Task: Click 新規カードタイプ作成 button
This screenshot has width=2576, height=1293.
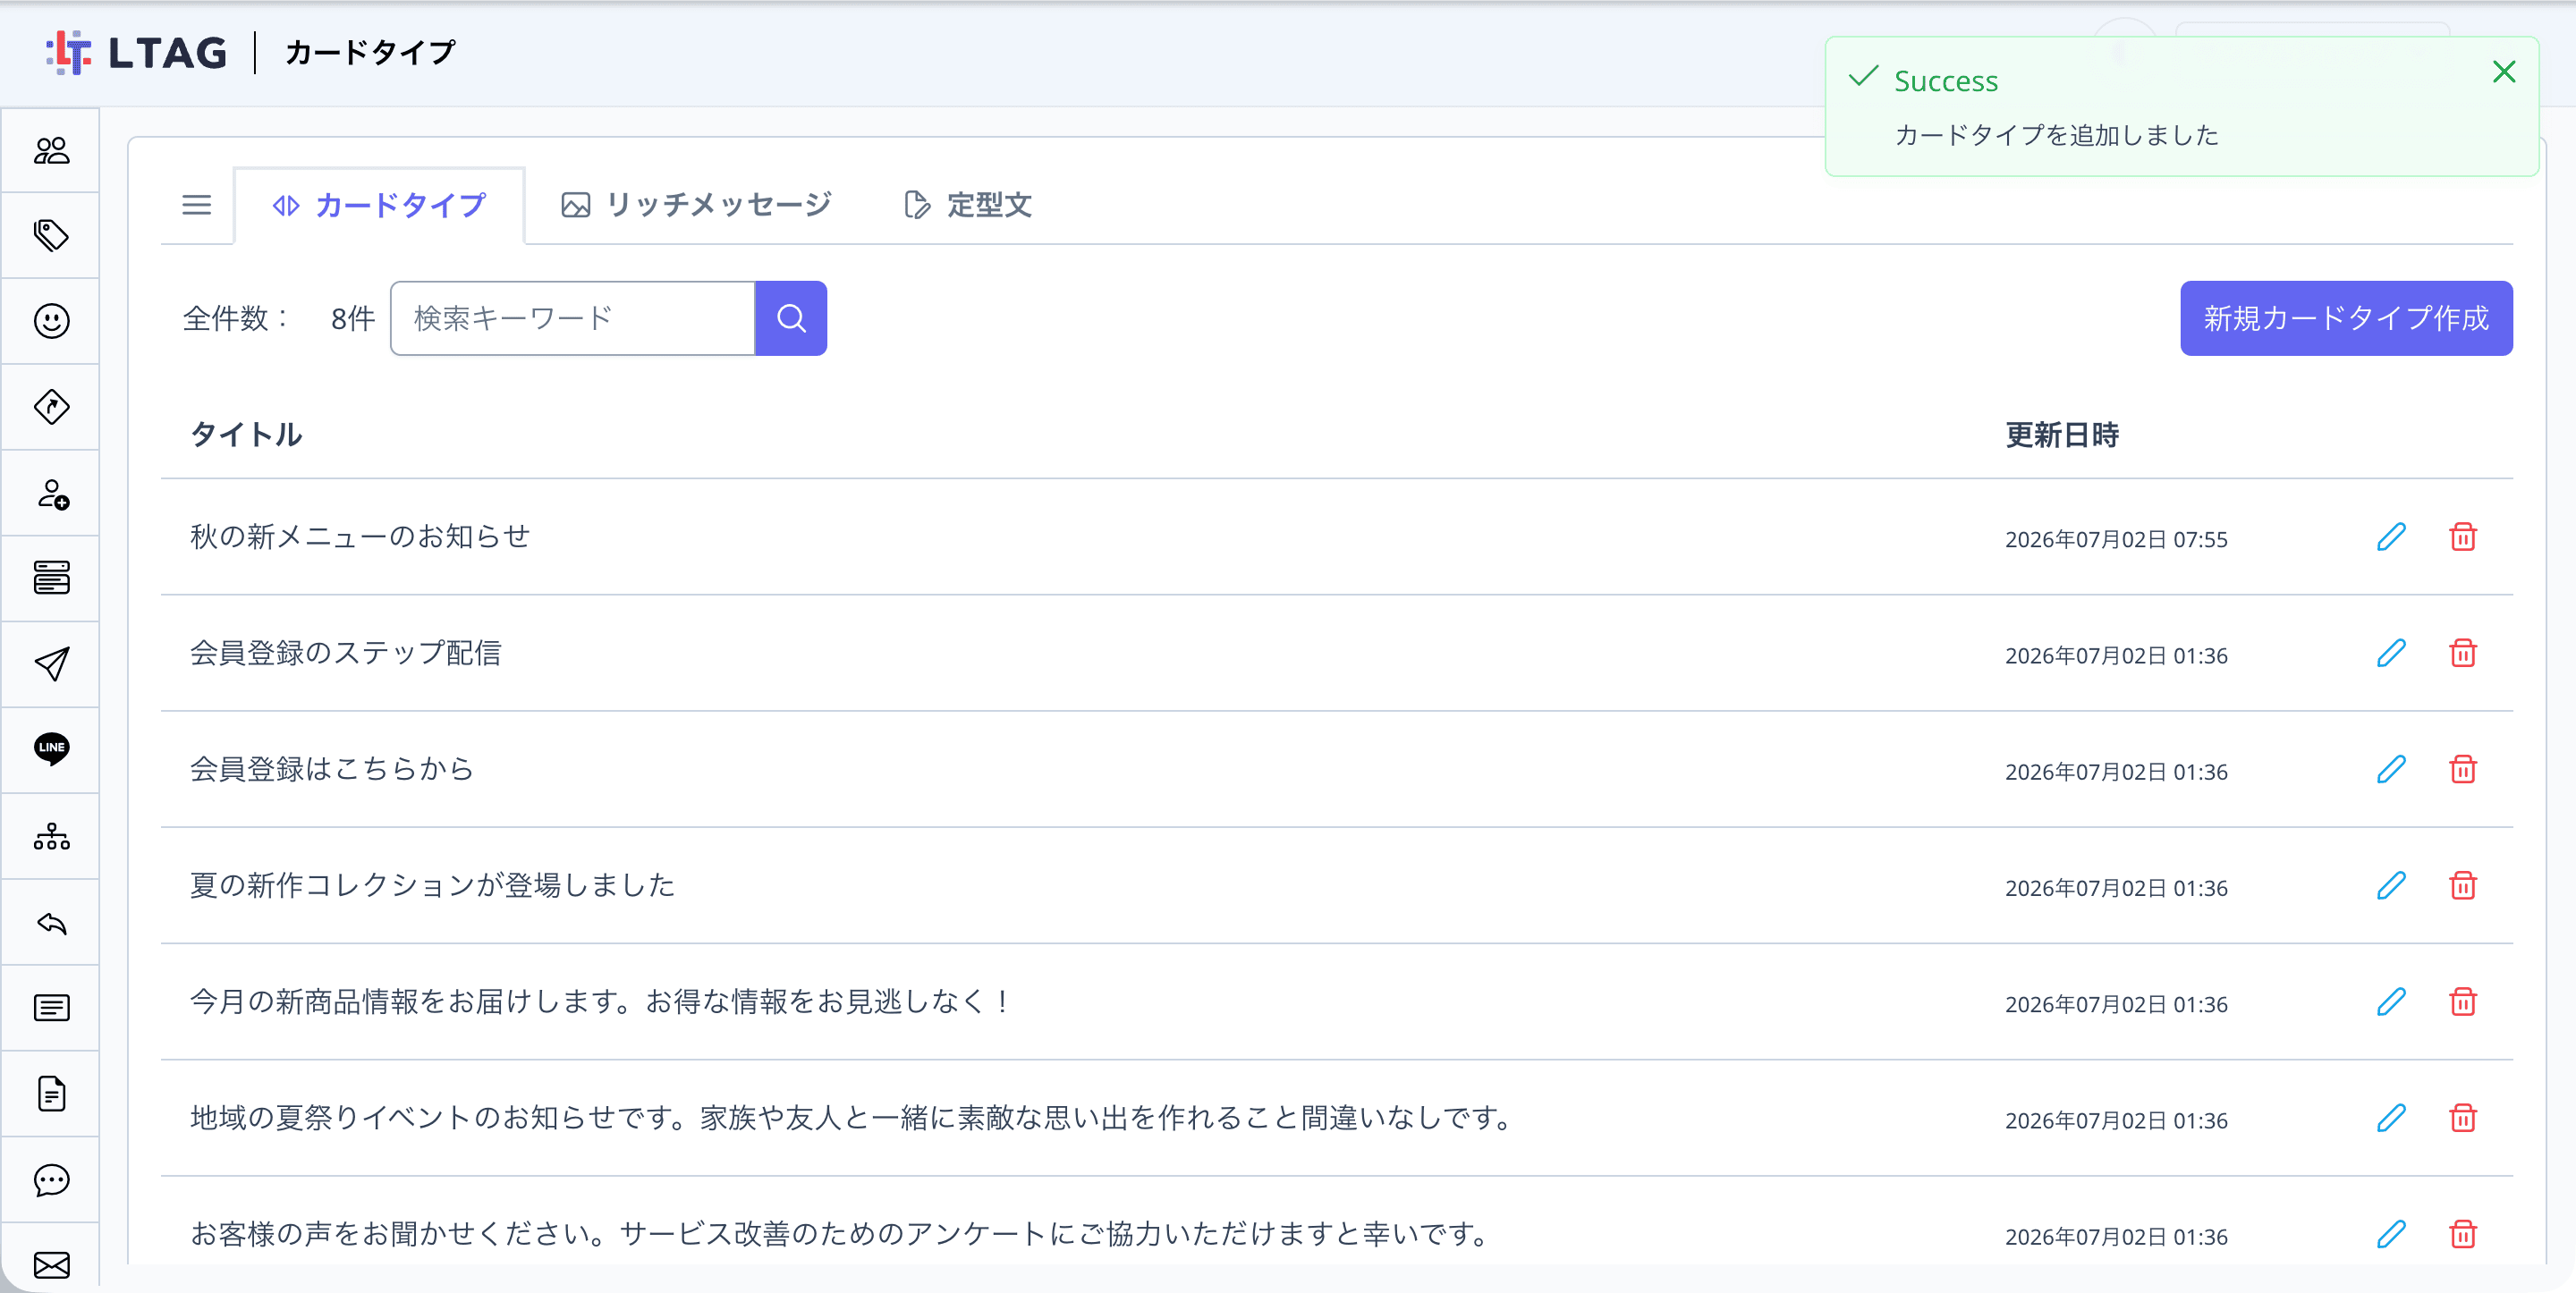Action: coord(2345,318)
